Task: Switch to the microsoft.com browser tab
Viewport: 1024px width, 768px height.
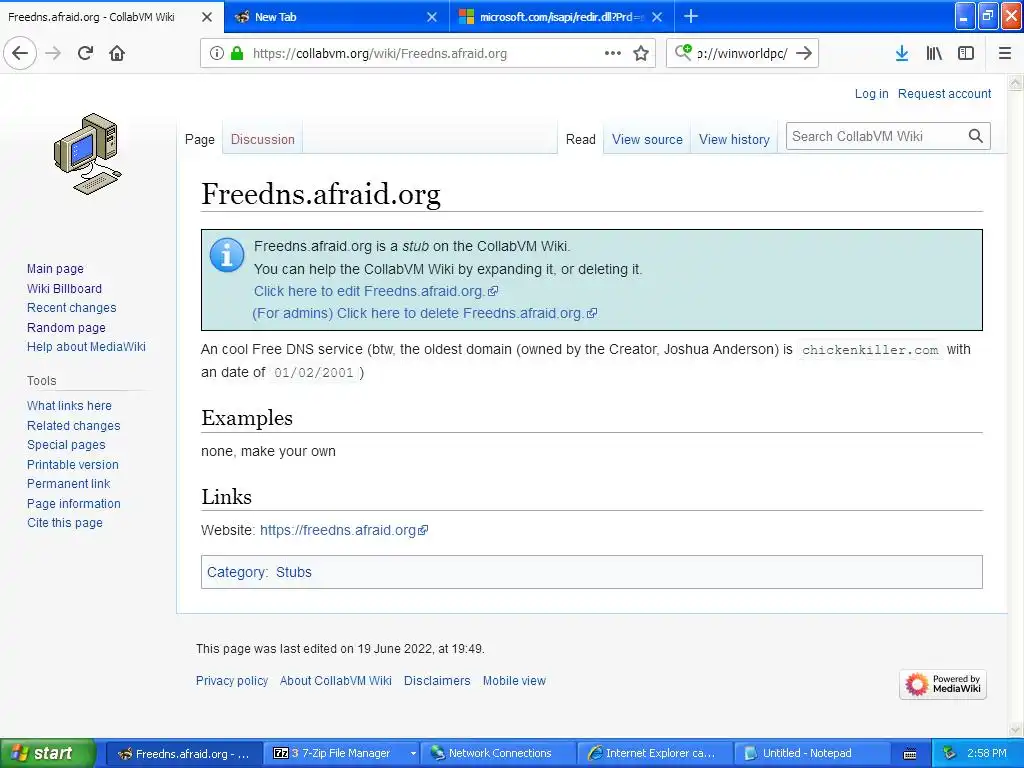Action: tap(562, 17)
